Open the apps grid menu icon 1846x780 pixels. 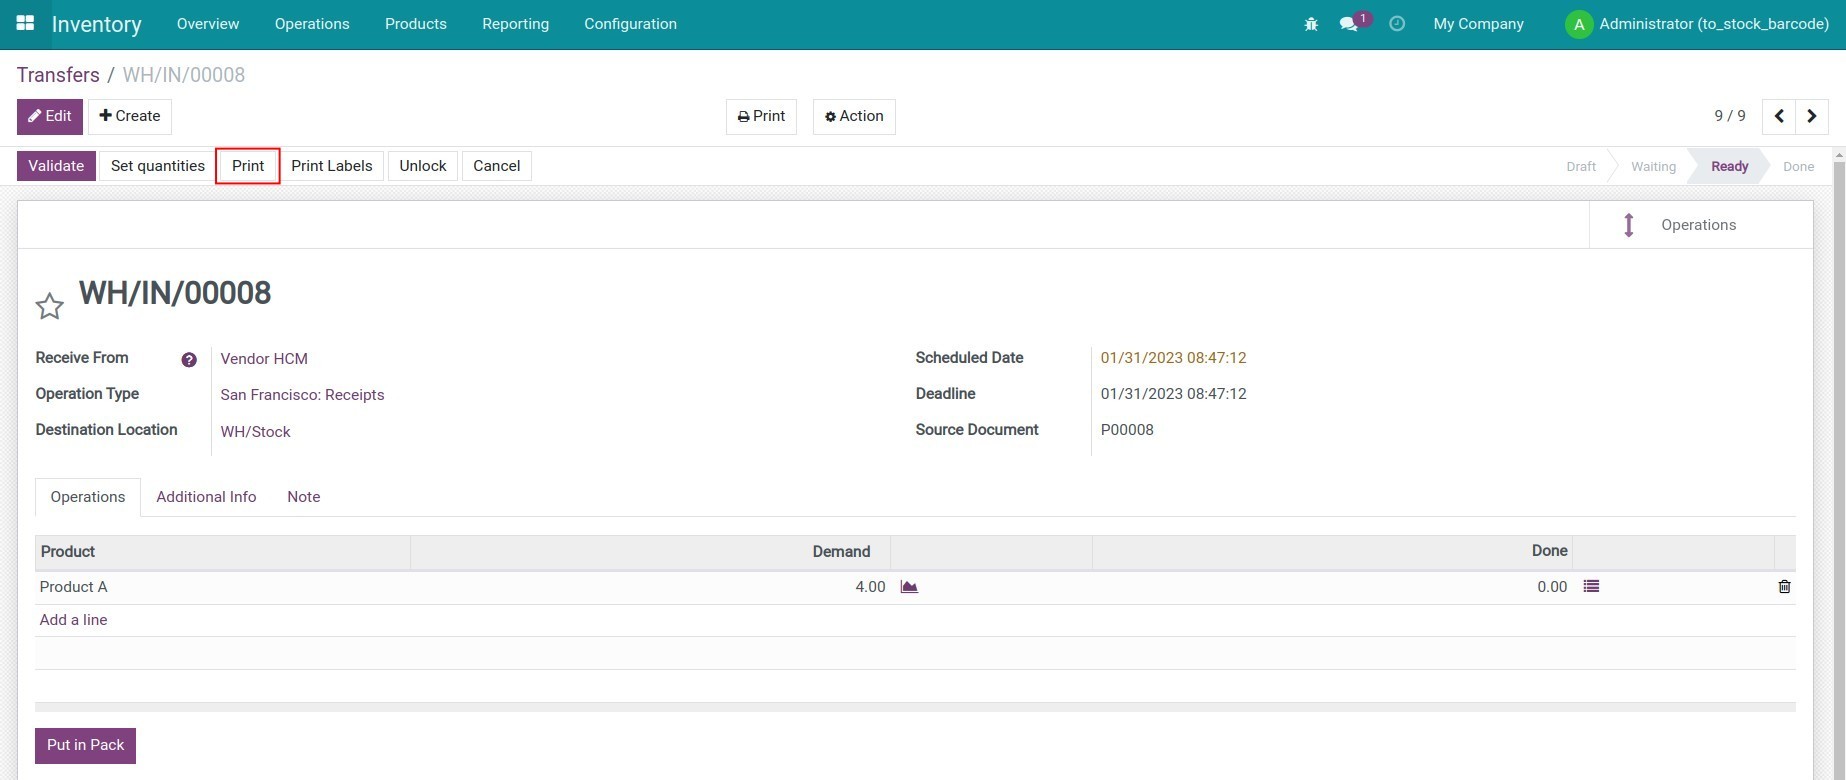point(25,23)
